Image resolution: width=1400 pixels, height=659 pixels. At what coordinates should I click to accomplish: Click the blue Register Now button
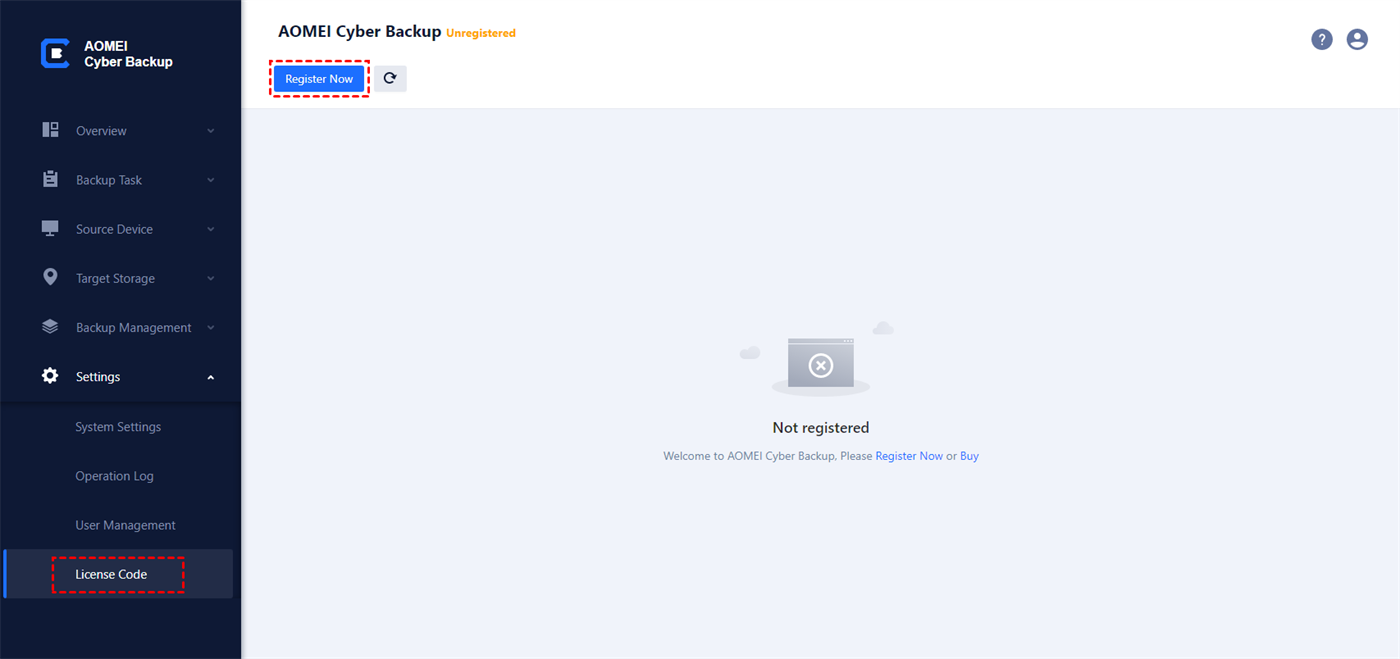coord(319,78)
